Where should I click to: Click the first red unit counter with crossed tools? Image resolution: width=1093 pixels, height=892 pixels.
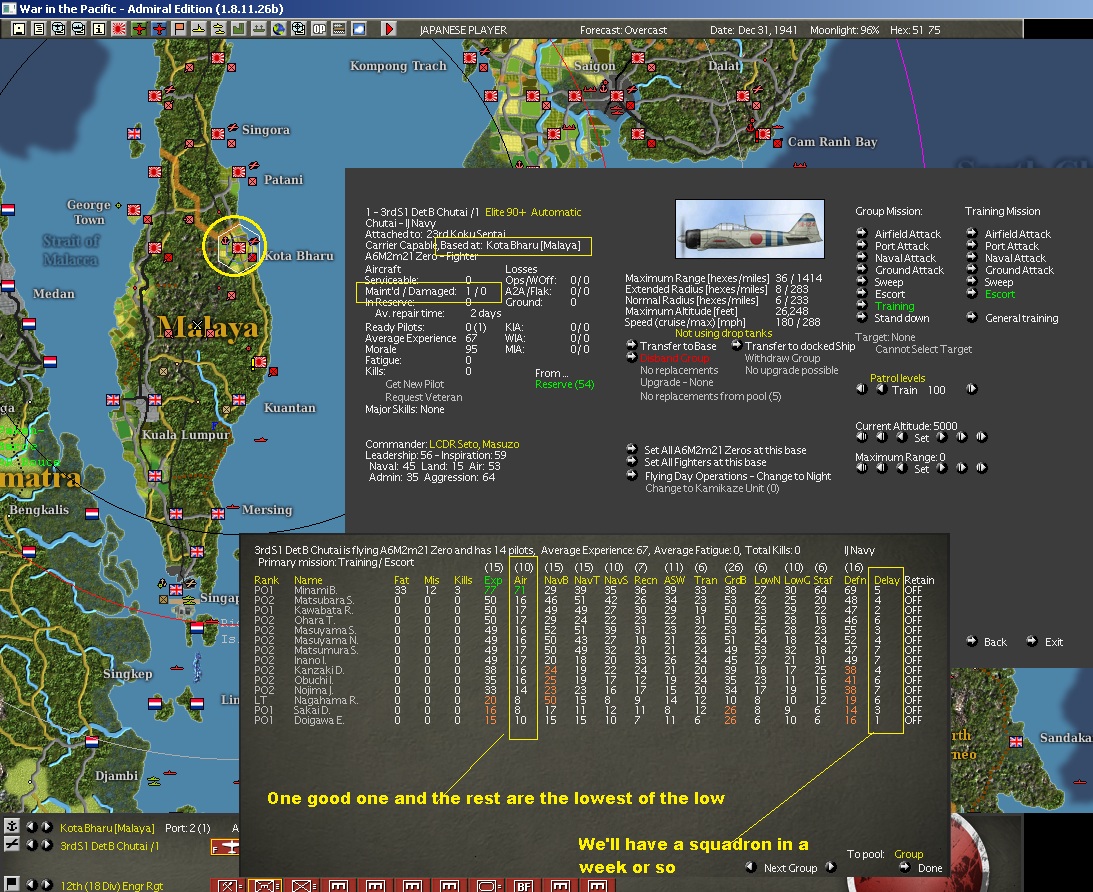tap(229, 886)
